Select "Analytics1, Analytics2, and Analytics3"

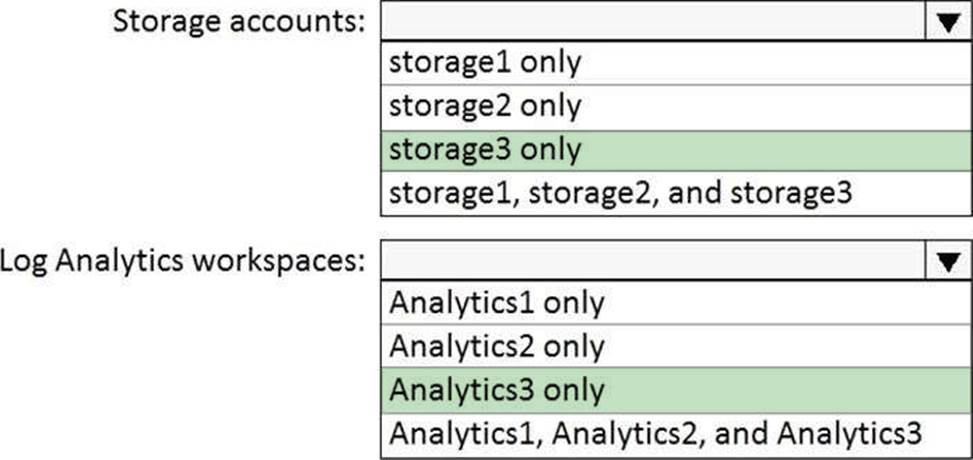click(657, 433)
